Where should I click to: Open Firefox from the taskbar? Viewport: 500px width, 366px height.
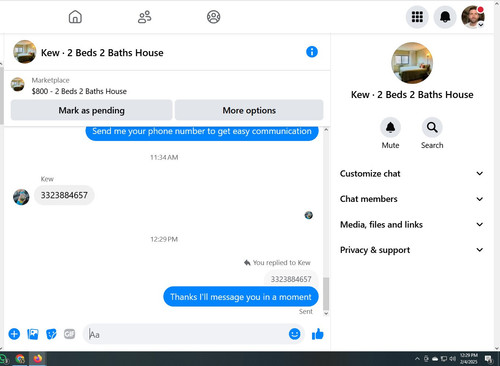click(38, 359)
